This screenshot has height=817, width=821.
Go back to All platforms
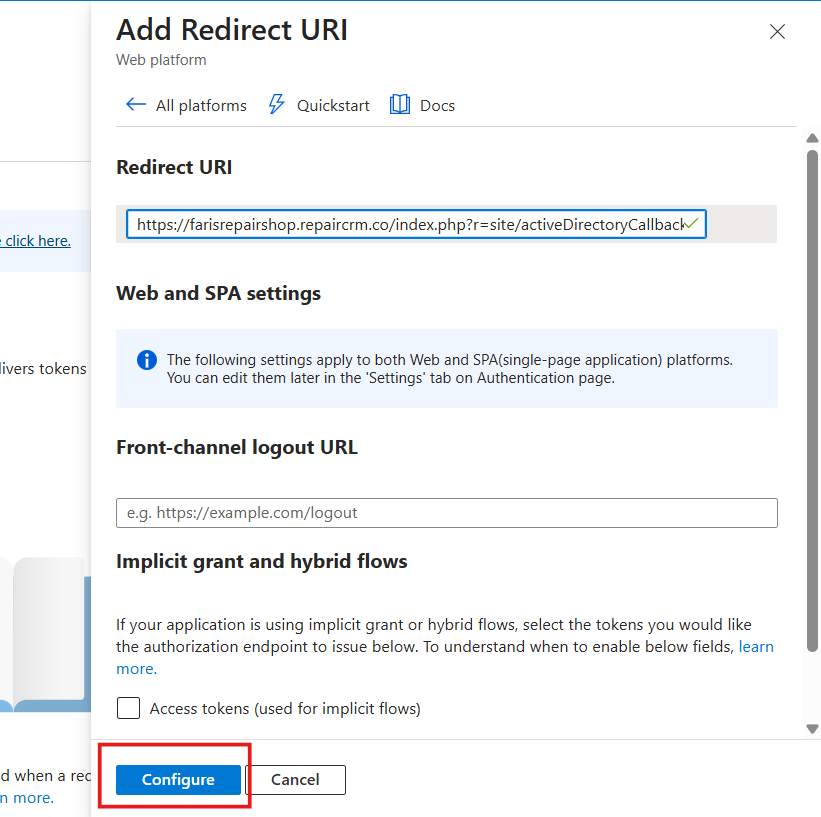click(x=200, y=106)
